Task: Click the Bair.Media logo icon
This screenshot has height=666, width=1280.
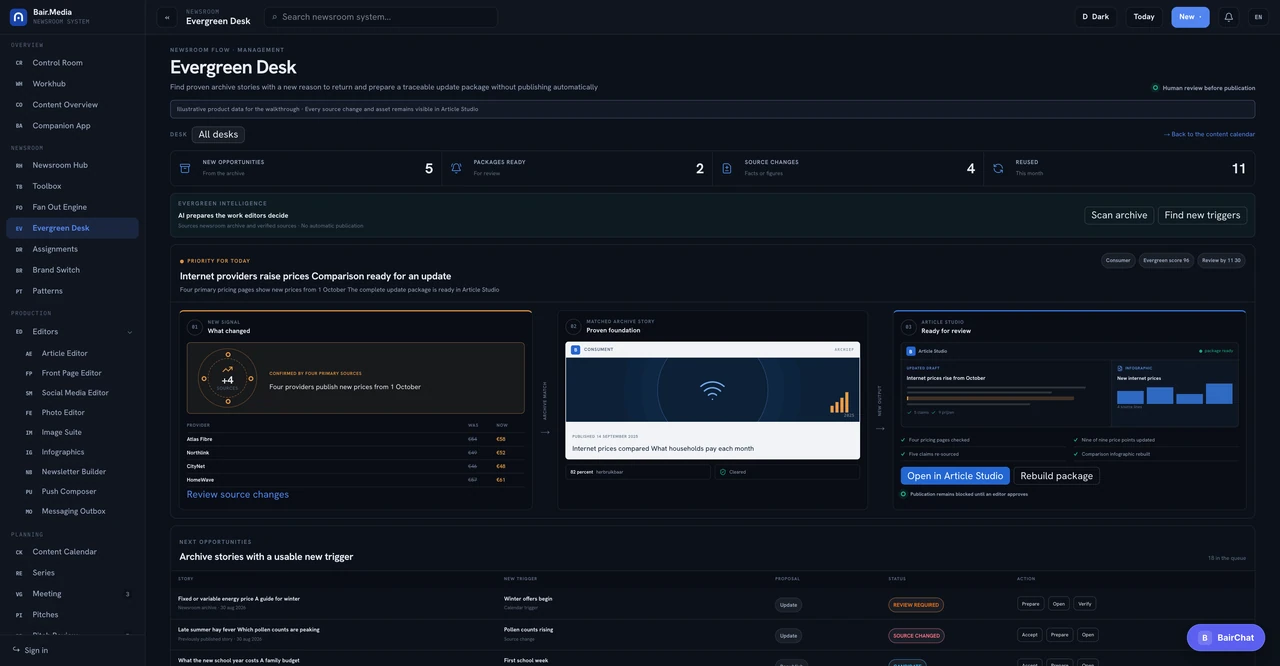Action: point(18,17)
